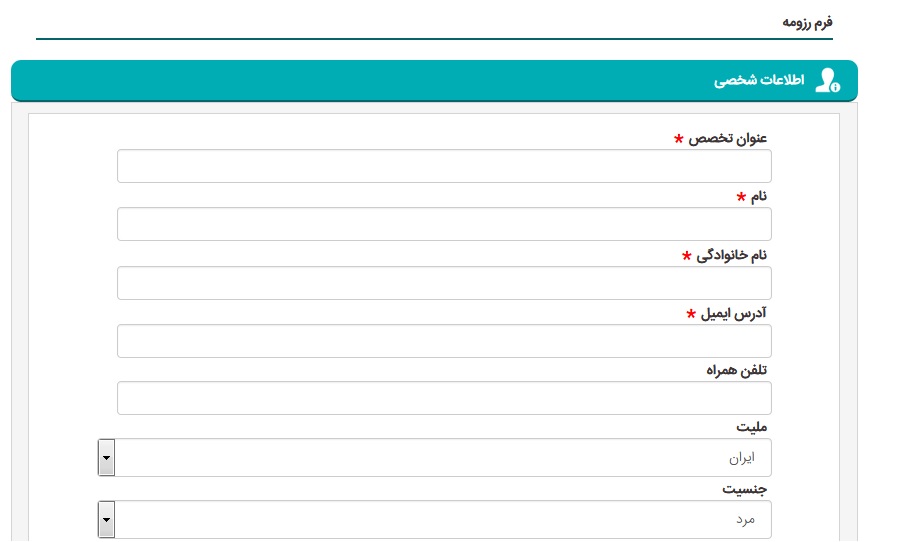Image resolution: width=900 pixels, height=542 pixels.
Task: Click the جنسیت label
Action: [x=744, y=489]
